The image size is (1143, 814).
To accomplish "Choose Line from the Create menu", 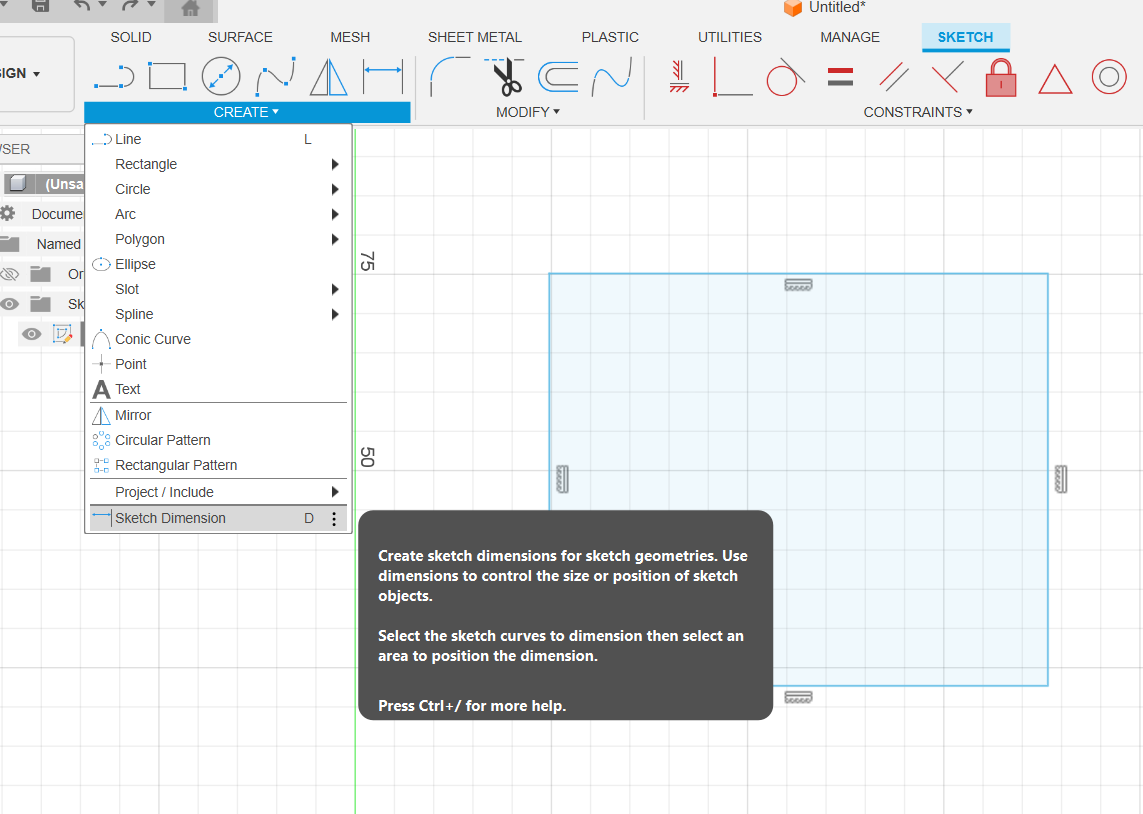I will (x=218, y=139).
